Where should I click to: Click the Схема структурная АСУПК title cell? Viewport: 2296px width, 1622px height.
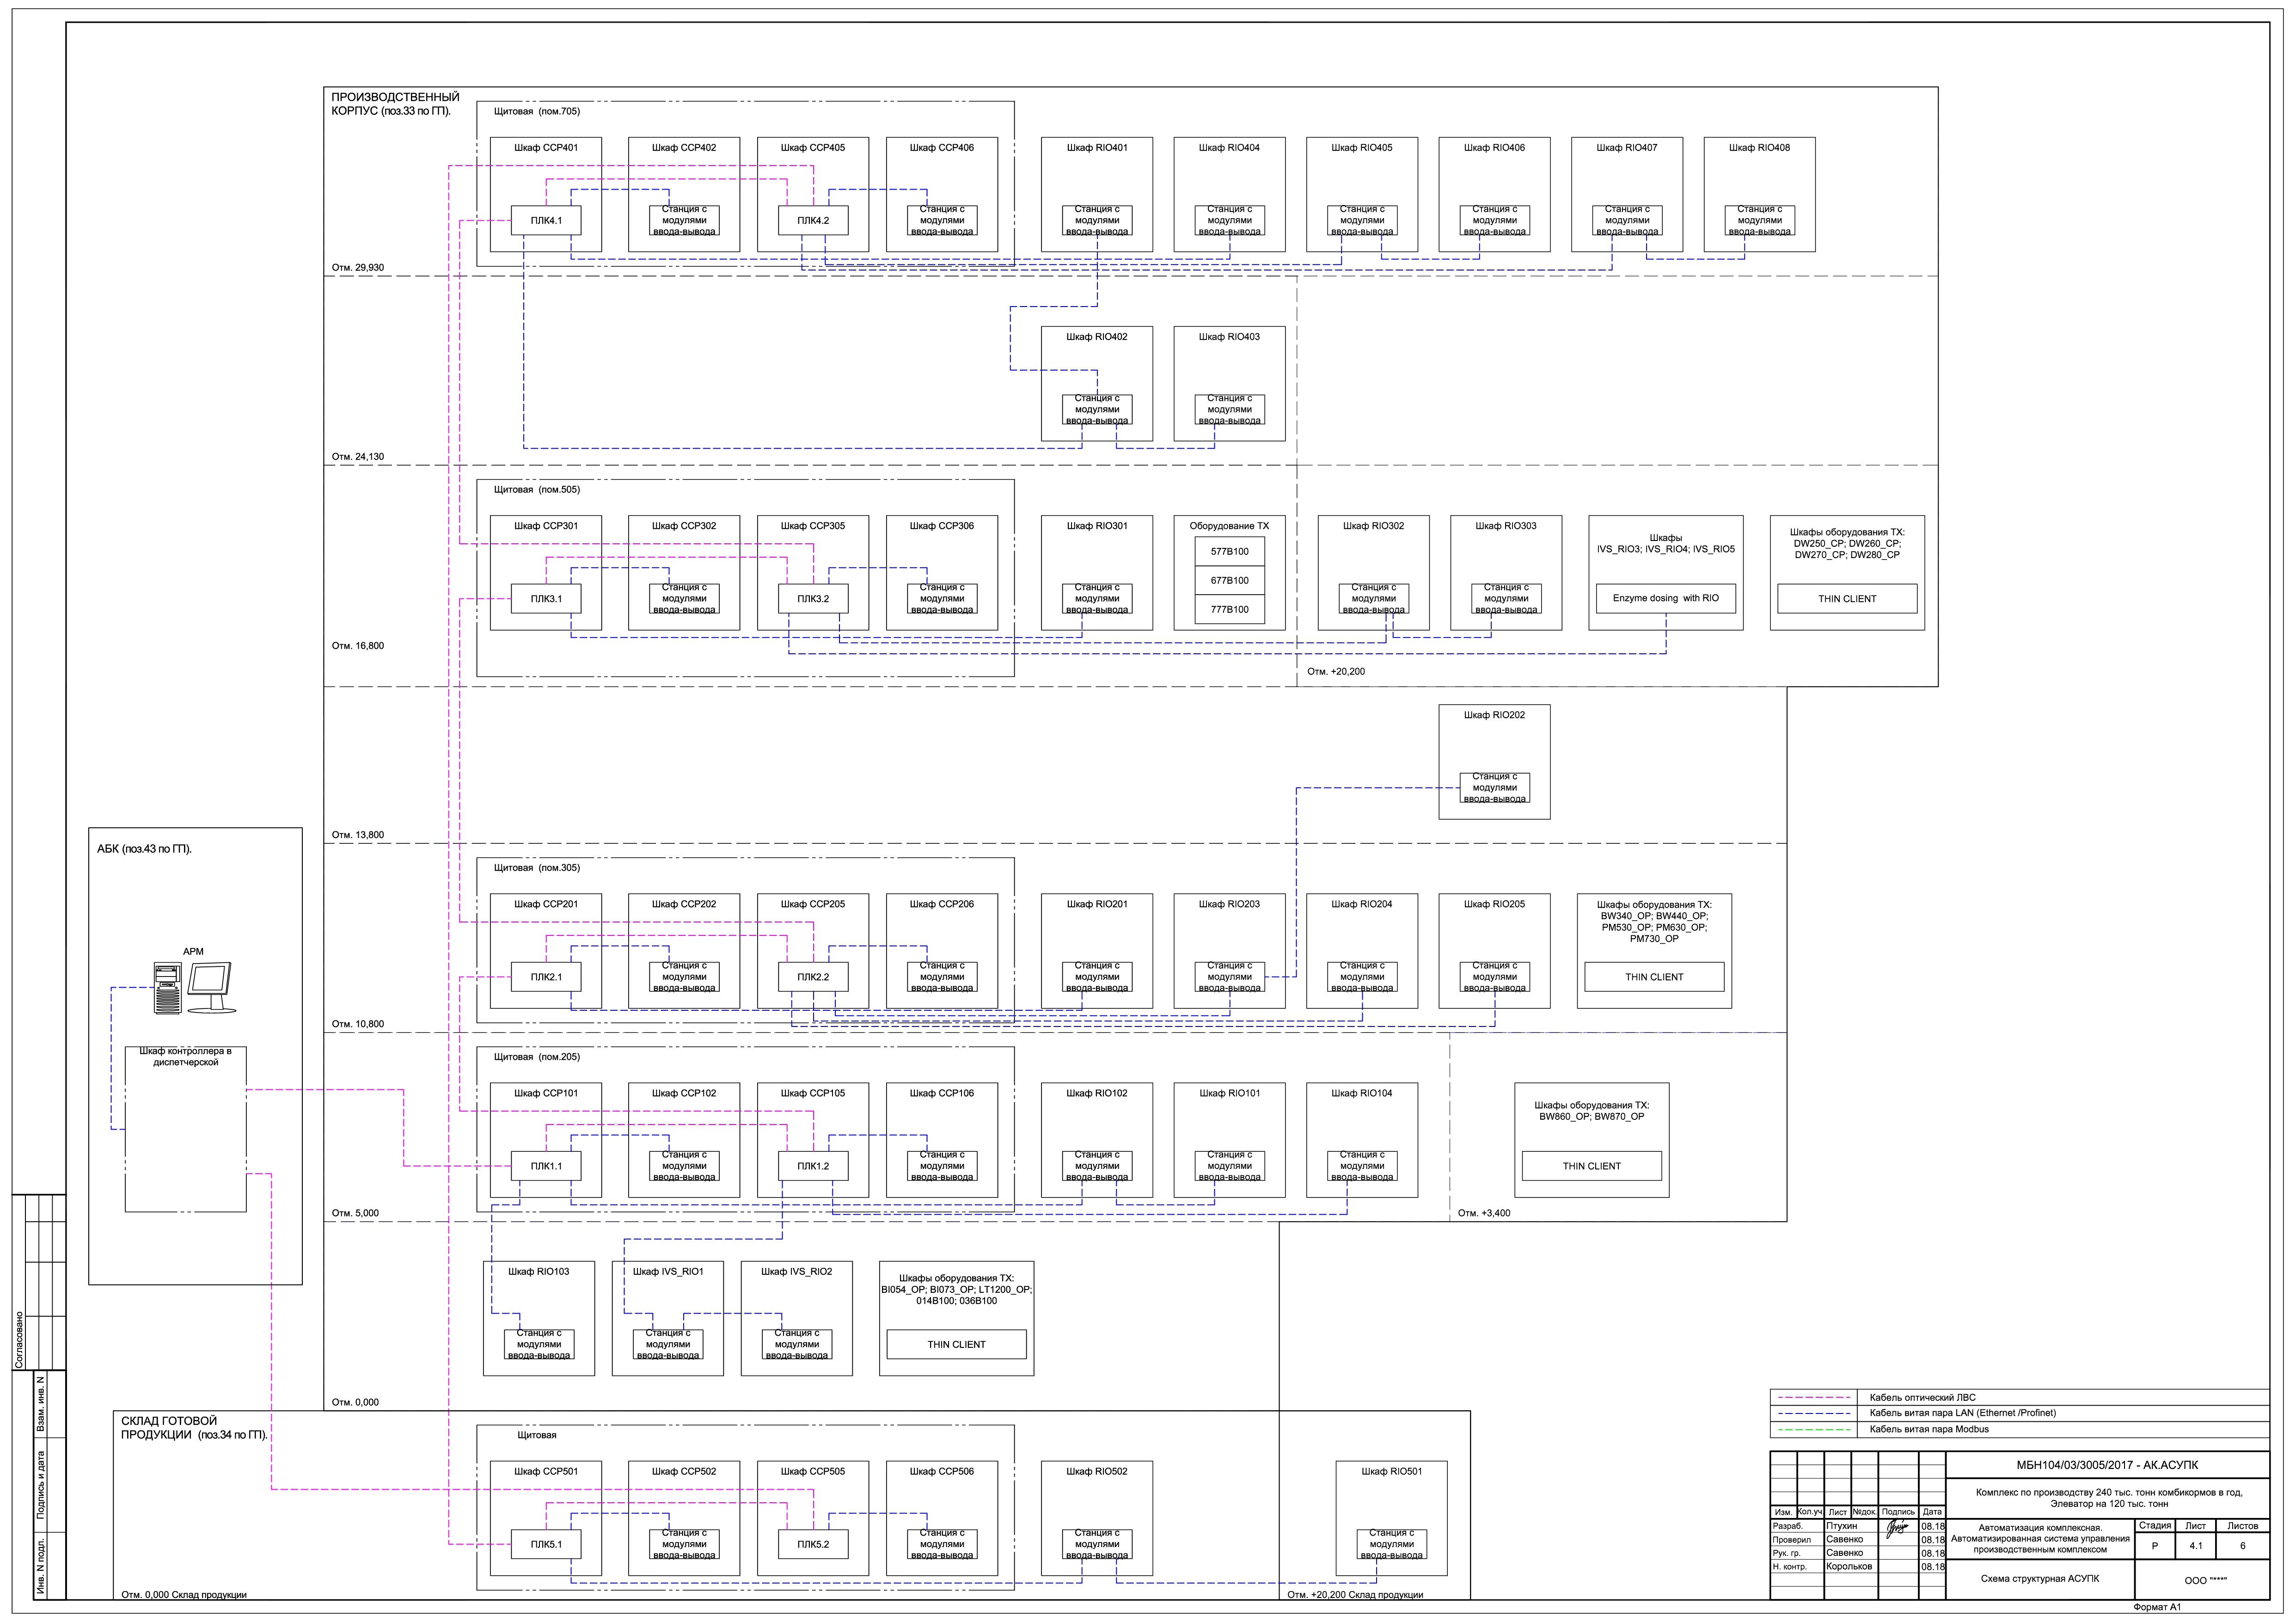(2039, 1579)
